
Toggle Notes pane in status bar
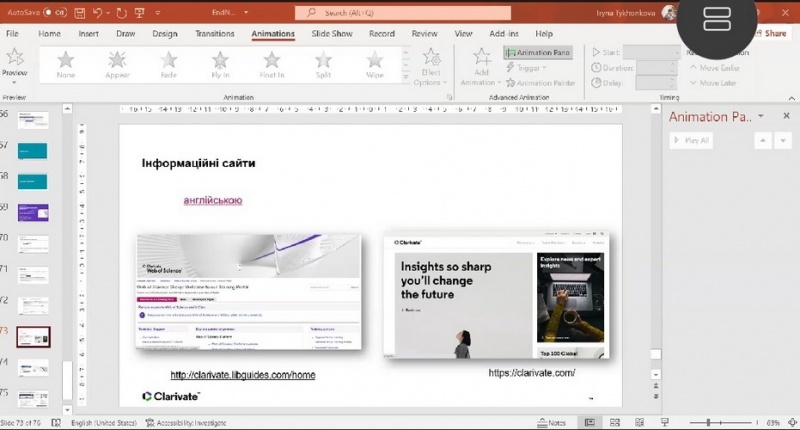(x=553, y=422)
